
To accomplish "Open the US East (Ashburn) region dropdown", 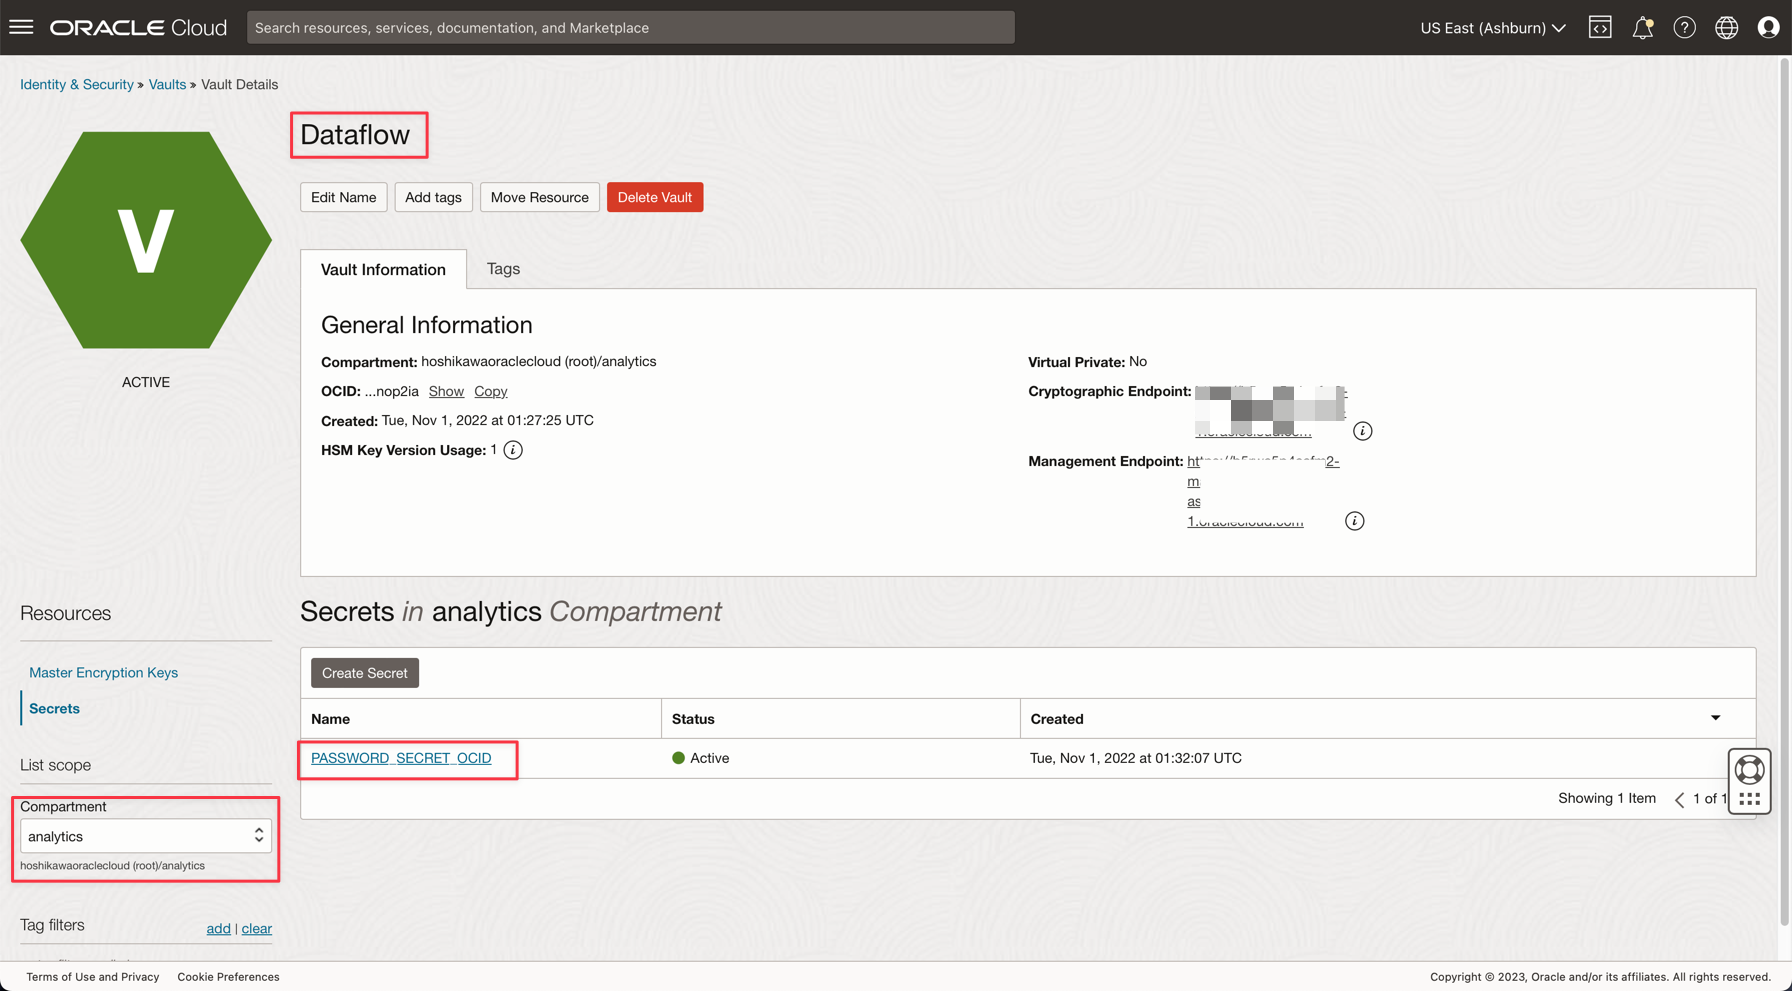I will tap(1492, 27).
